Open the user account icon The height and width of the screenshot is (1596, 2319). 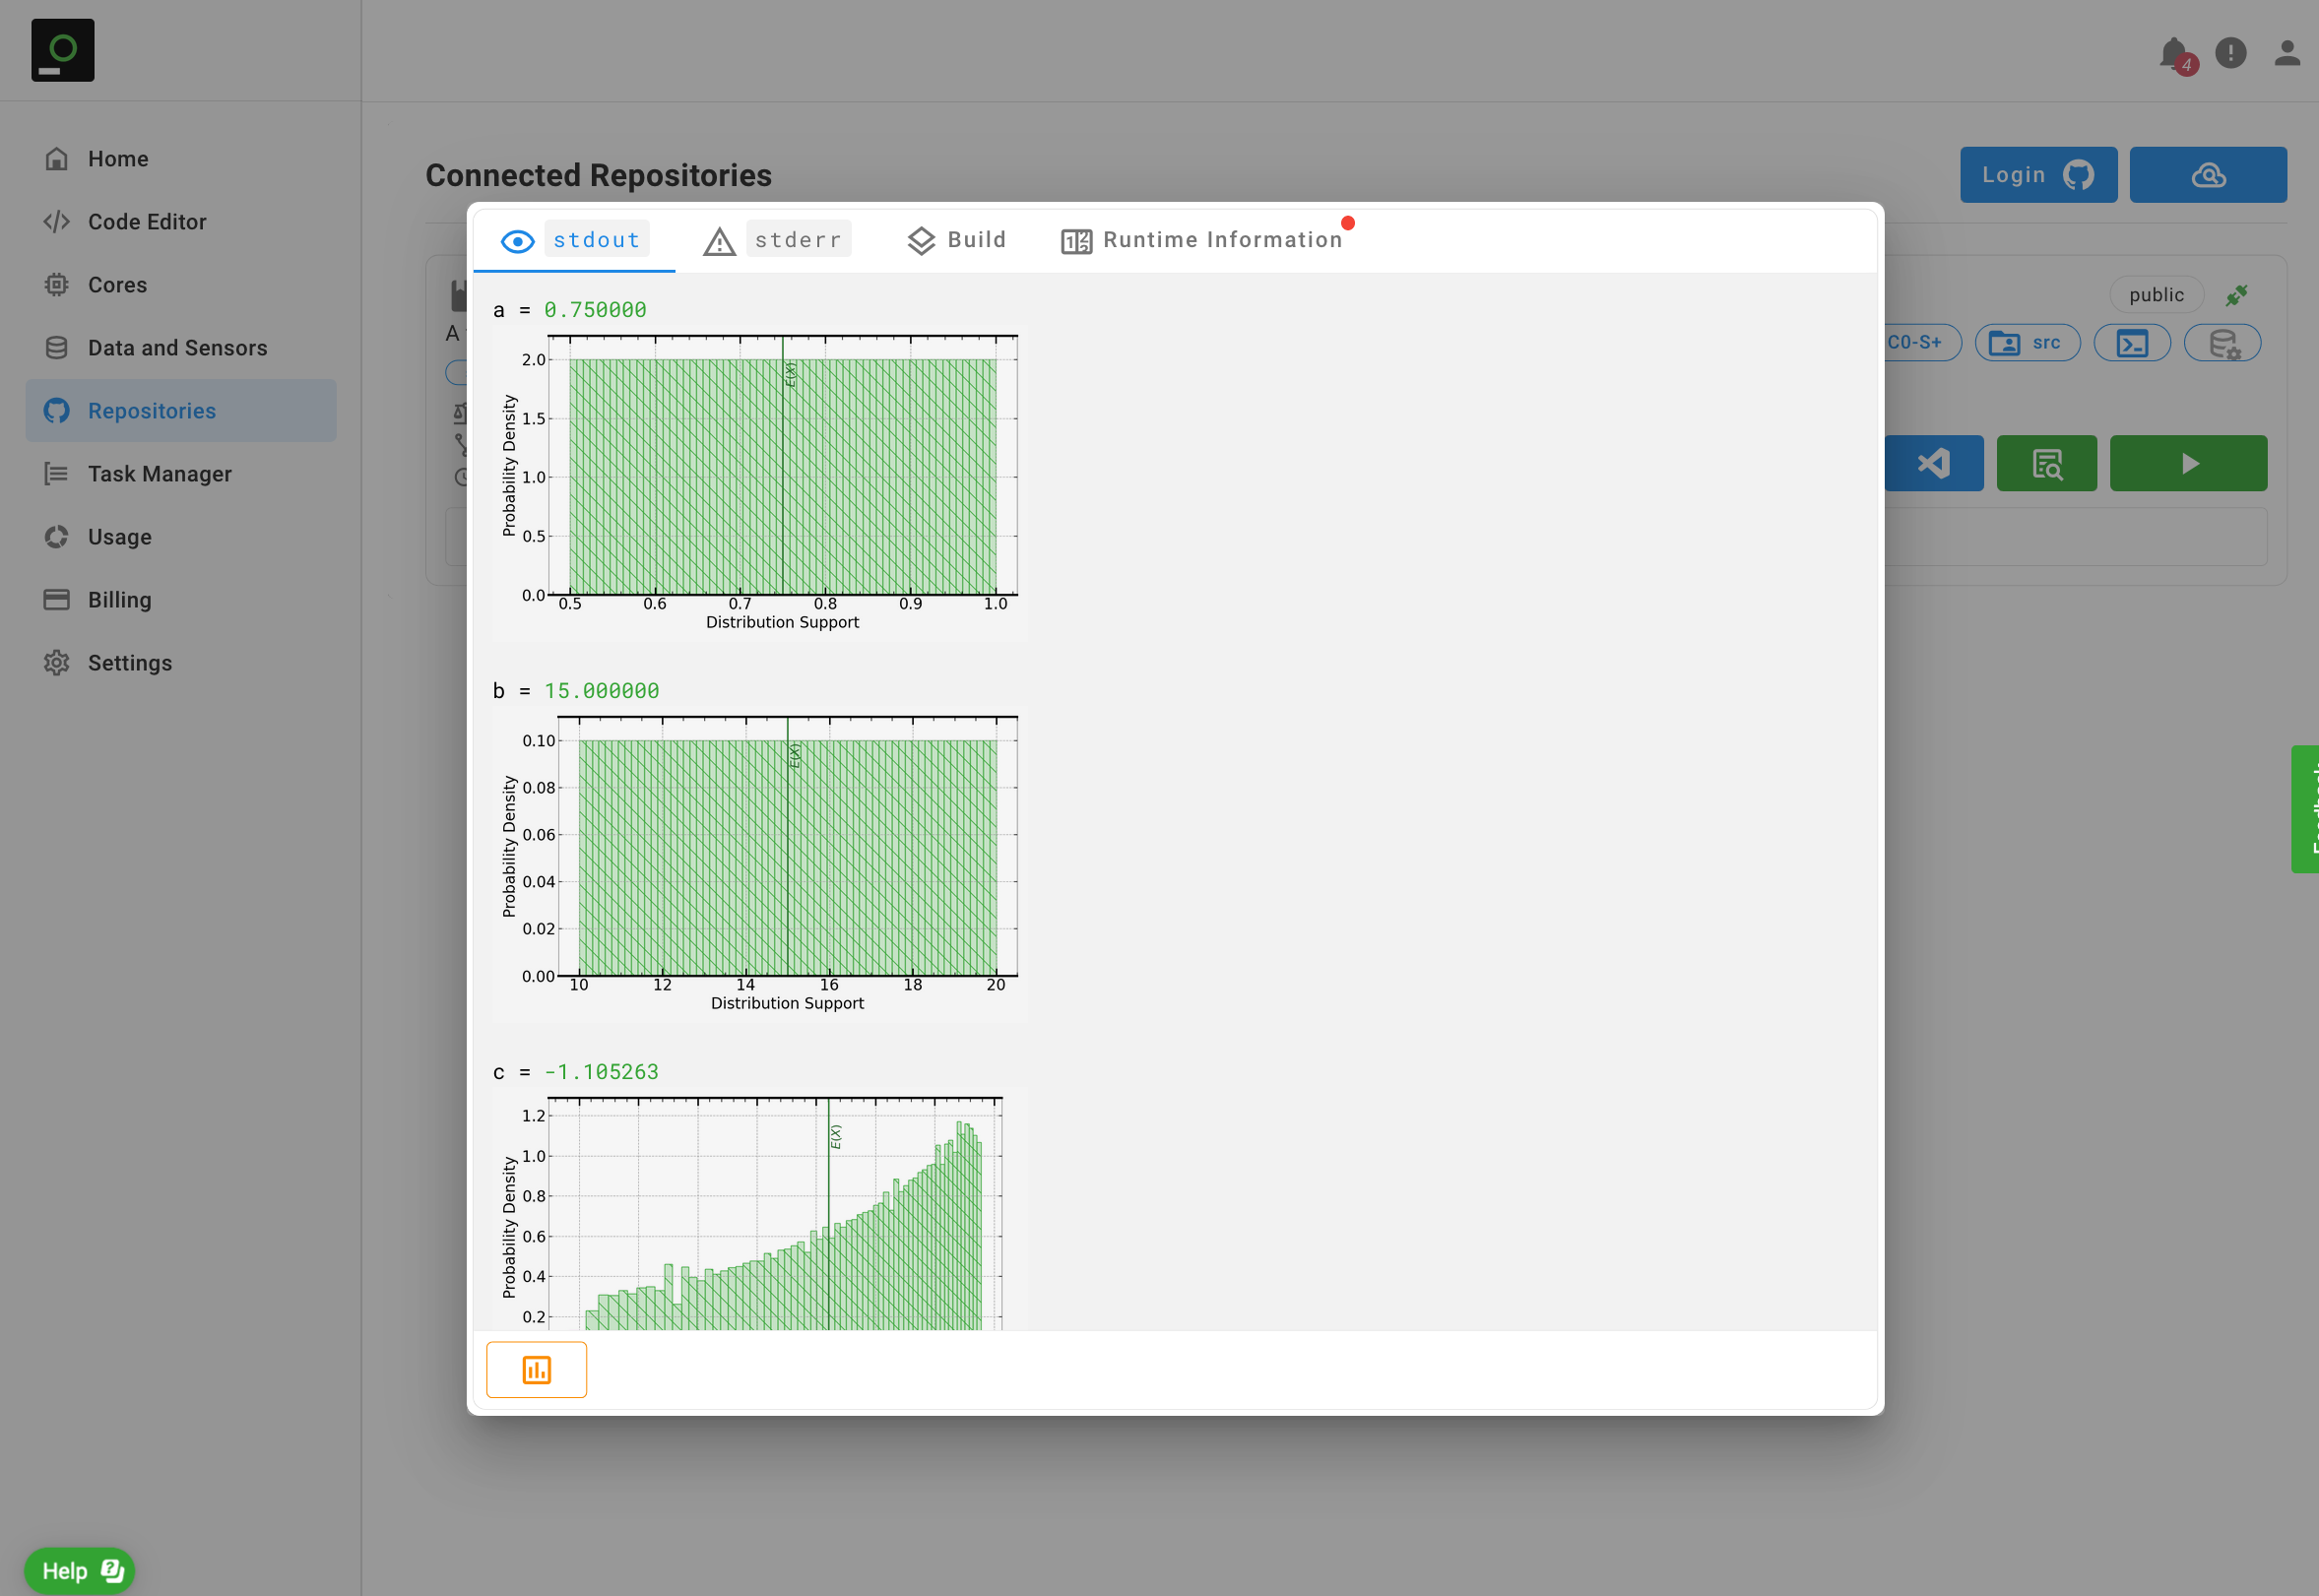click(2286, 53)
